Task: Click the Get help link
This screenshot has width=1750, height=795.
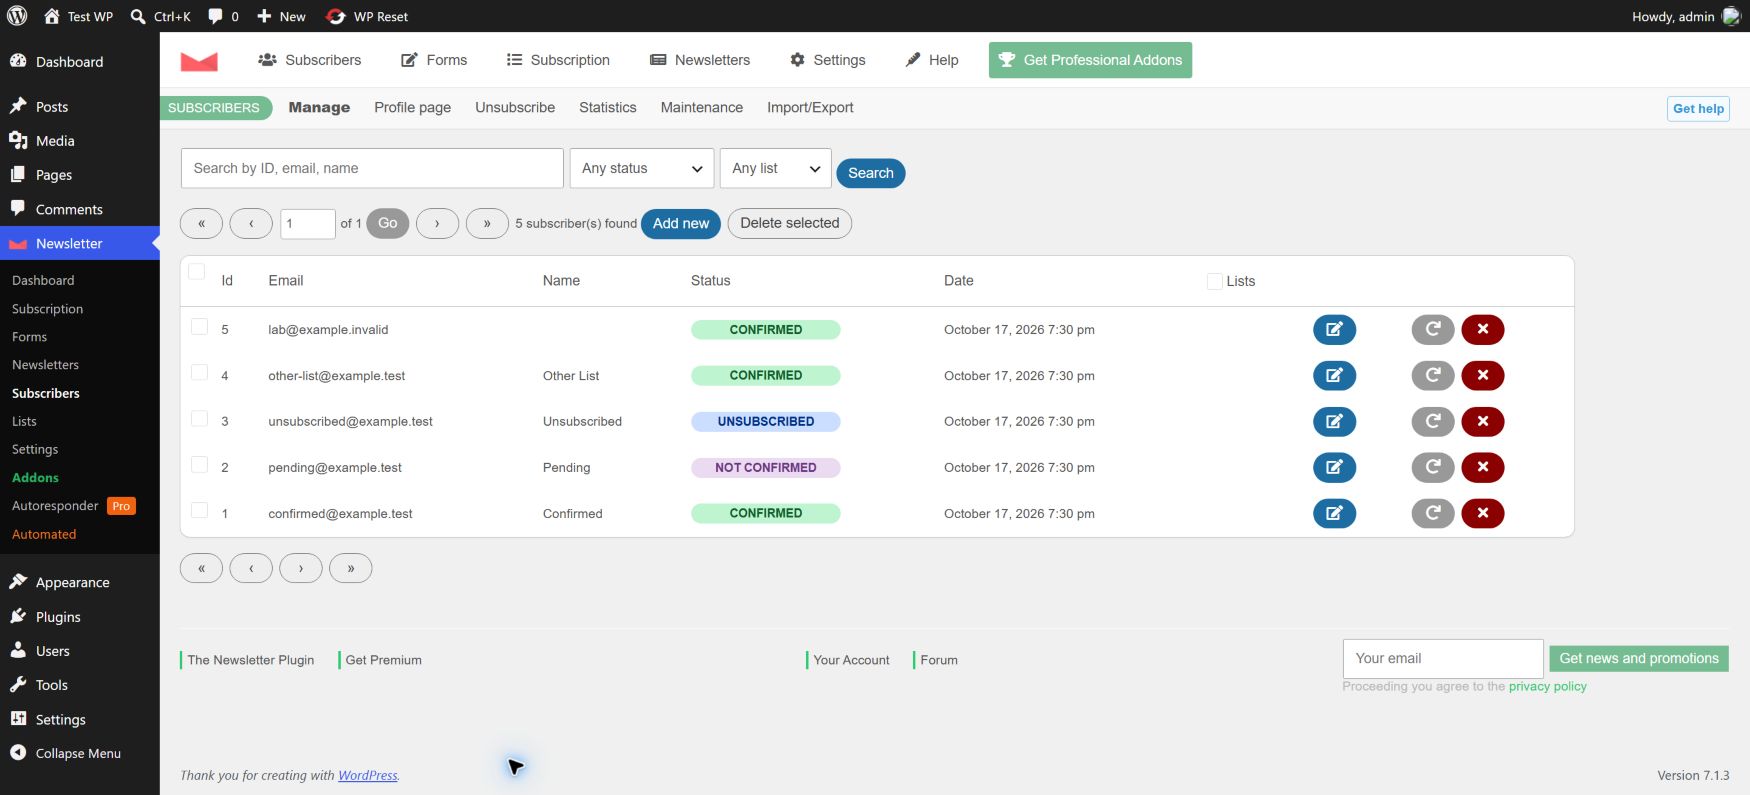Action: click(1698, 108)
